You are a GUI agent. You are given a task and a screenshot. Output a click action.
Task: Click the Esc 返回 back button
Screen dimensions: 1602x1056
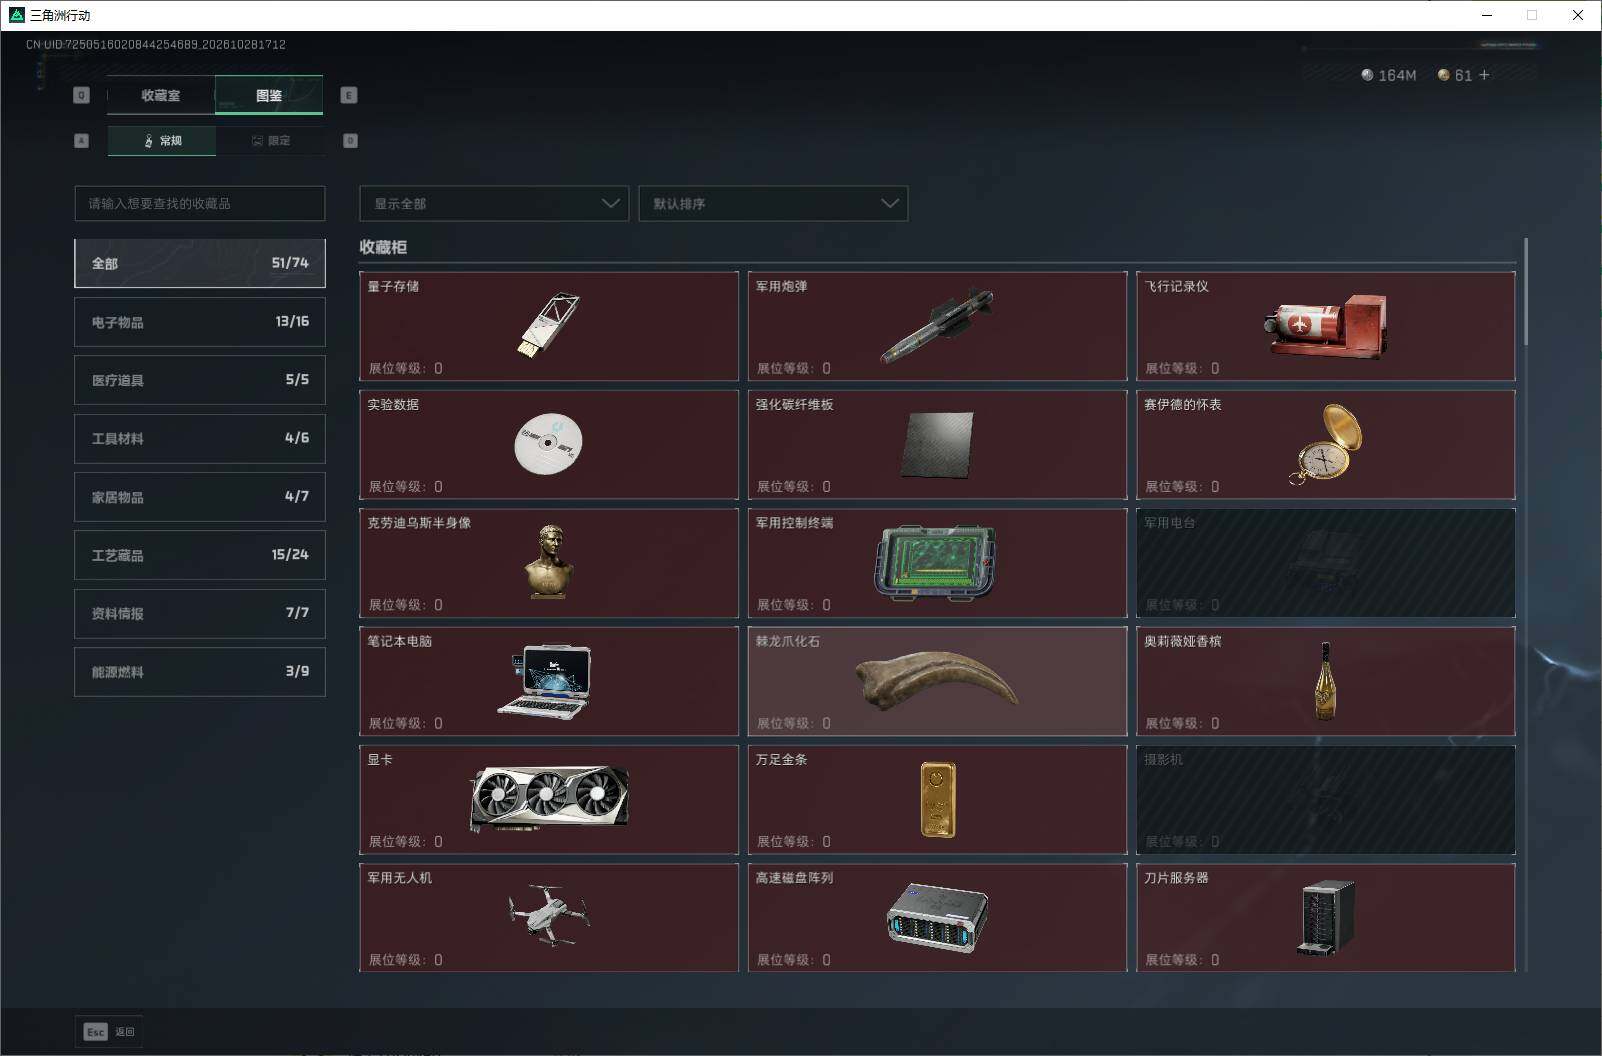click(x=109, y=1032)
